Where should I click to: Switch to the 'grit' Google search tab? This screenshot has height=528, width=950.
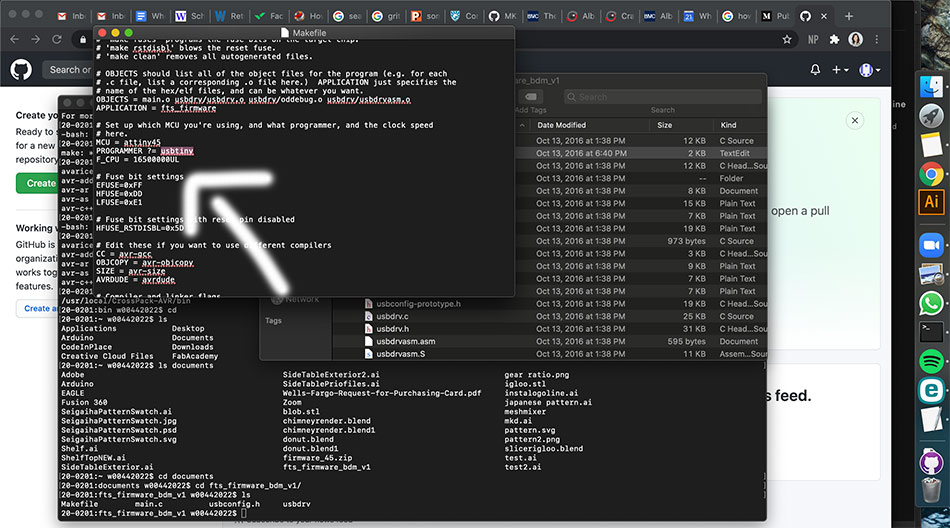point(386,16)
